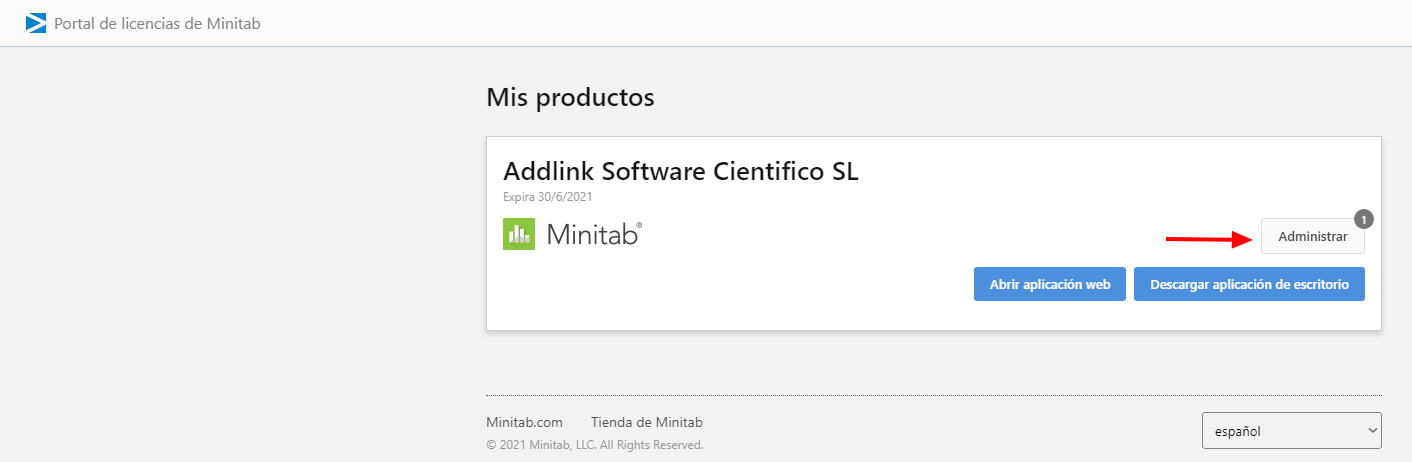Launch Abrir aplicación web
Viewport: 1412px width, 462px height.
click(1050, 284)
